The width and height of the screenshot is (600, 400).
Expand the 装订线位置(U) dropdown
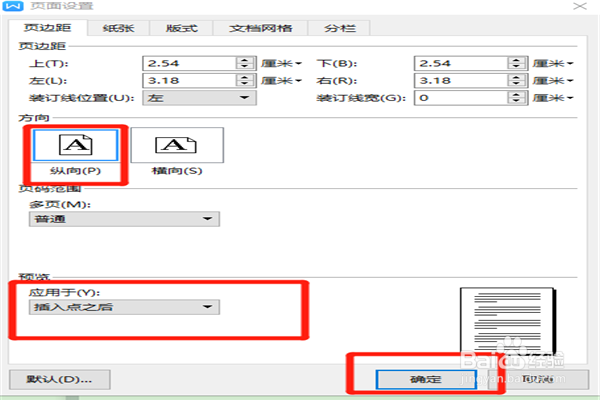click(199, 98)
